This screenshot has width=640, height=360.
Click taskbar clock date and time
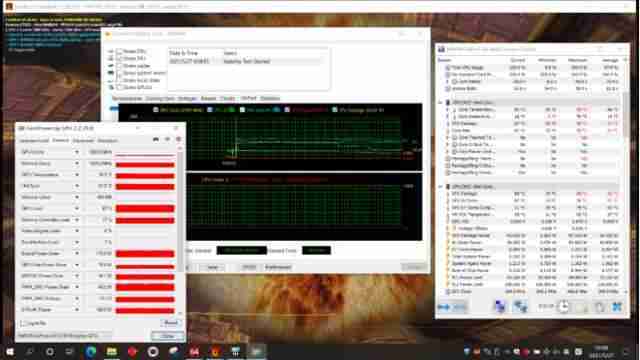602,351
